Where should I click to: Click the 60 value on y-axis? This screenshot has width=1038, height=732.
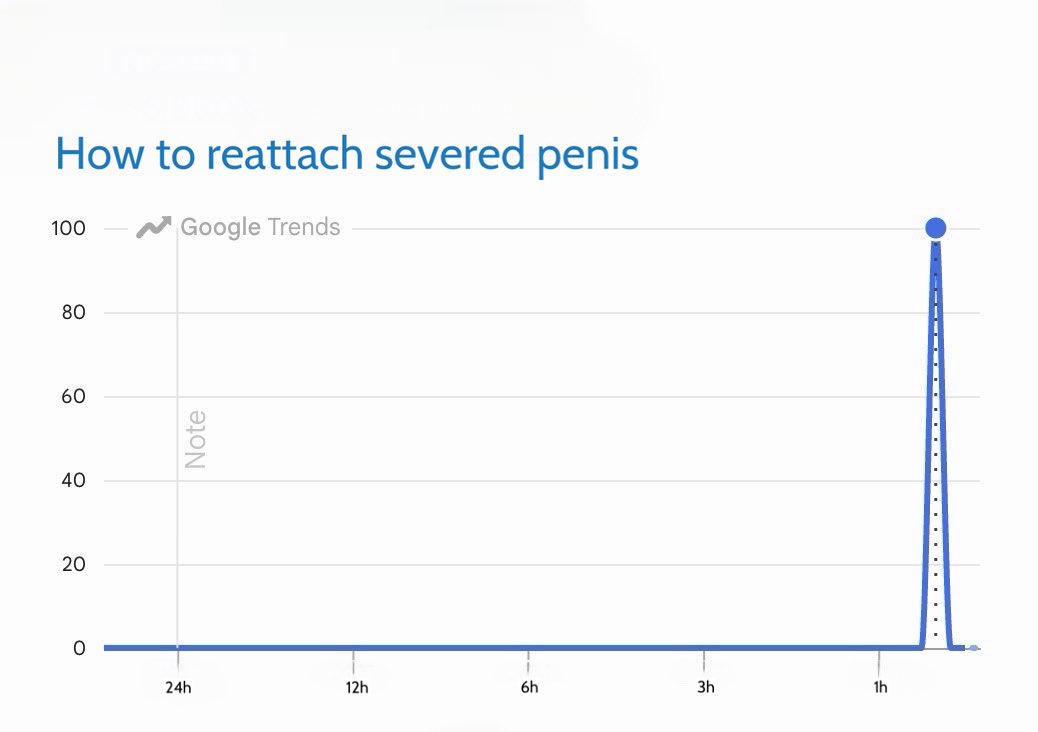pos(73,396)
